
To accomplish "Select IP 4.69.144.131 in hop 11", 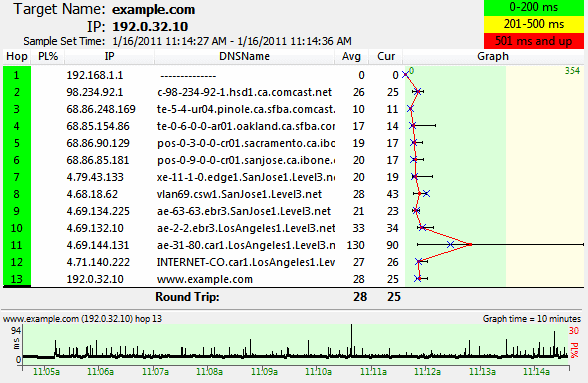I will [x=98, y=245].
